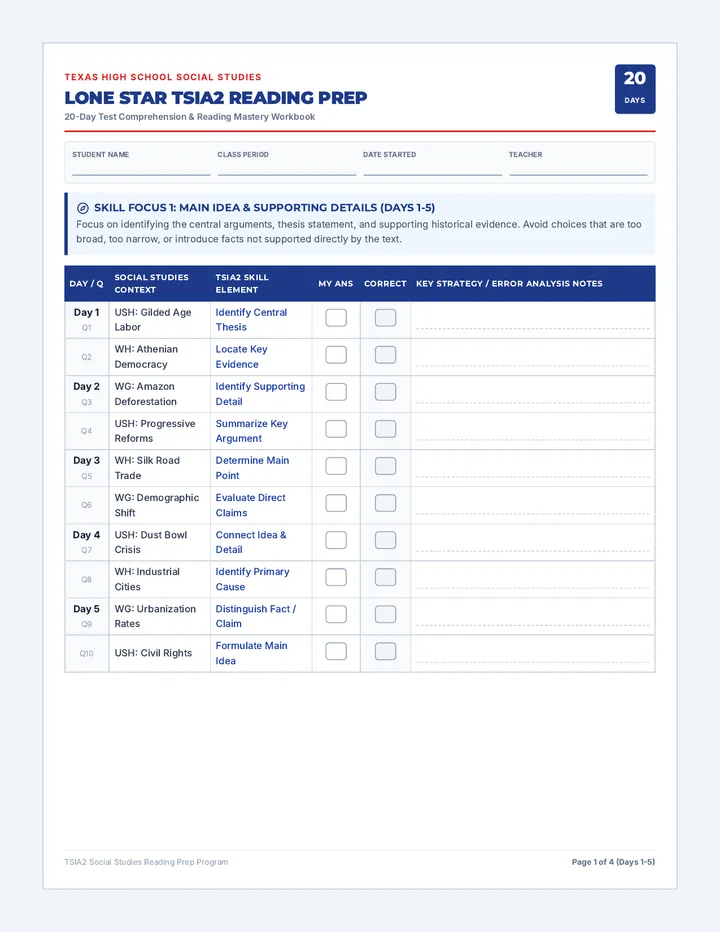
Task: Click the 'Day 5' Q9 cell
Action: 87,616
